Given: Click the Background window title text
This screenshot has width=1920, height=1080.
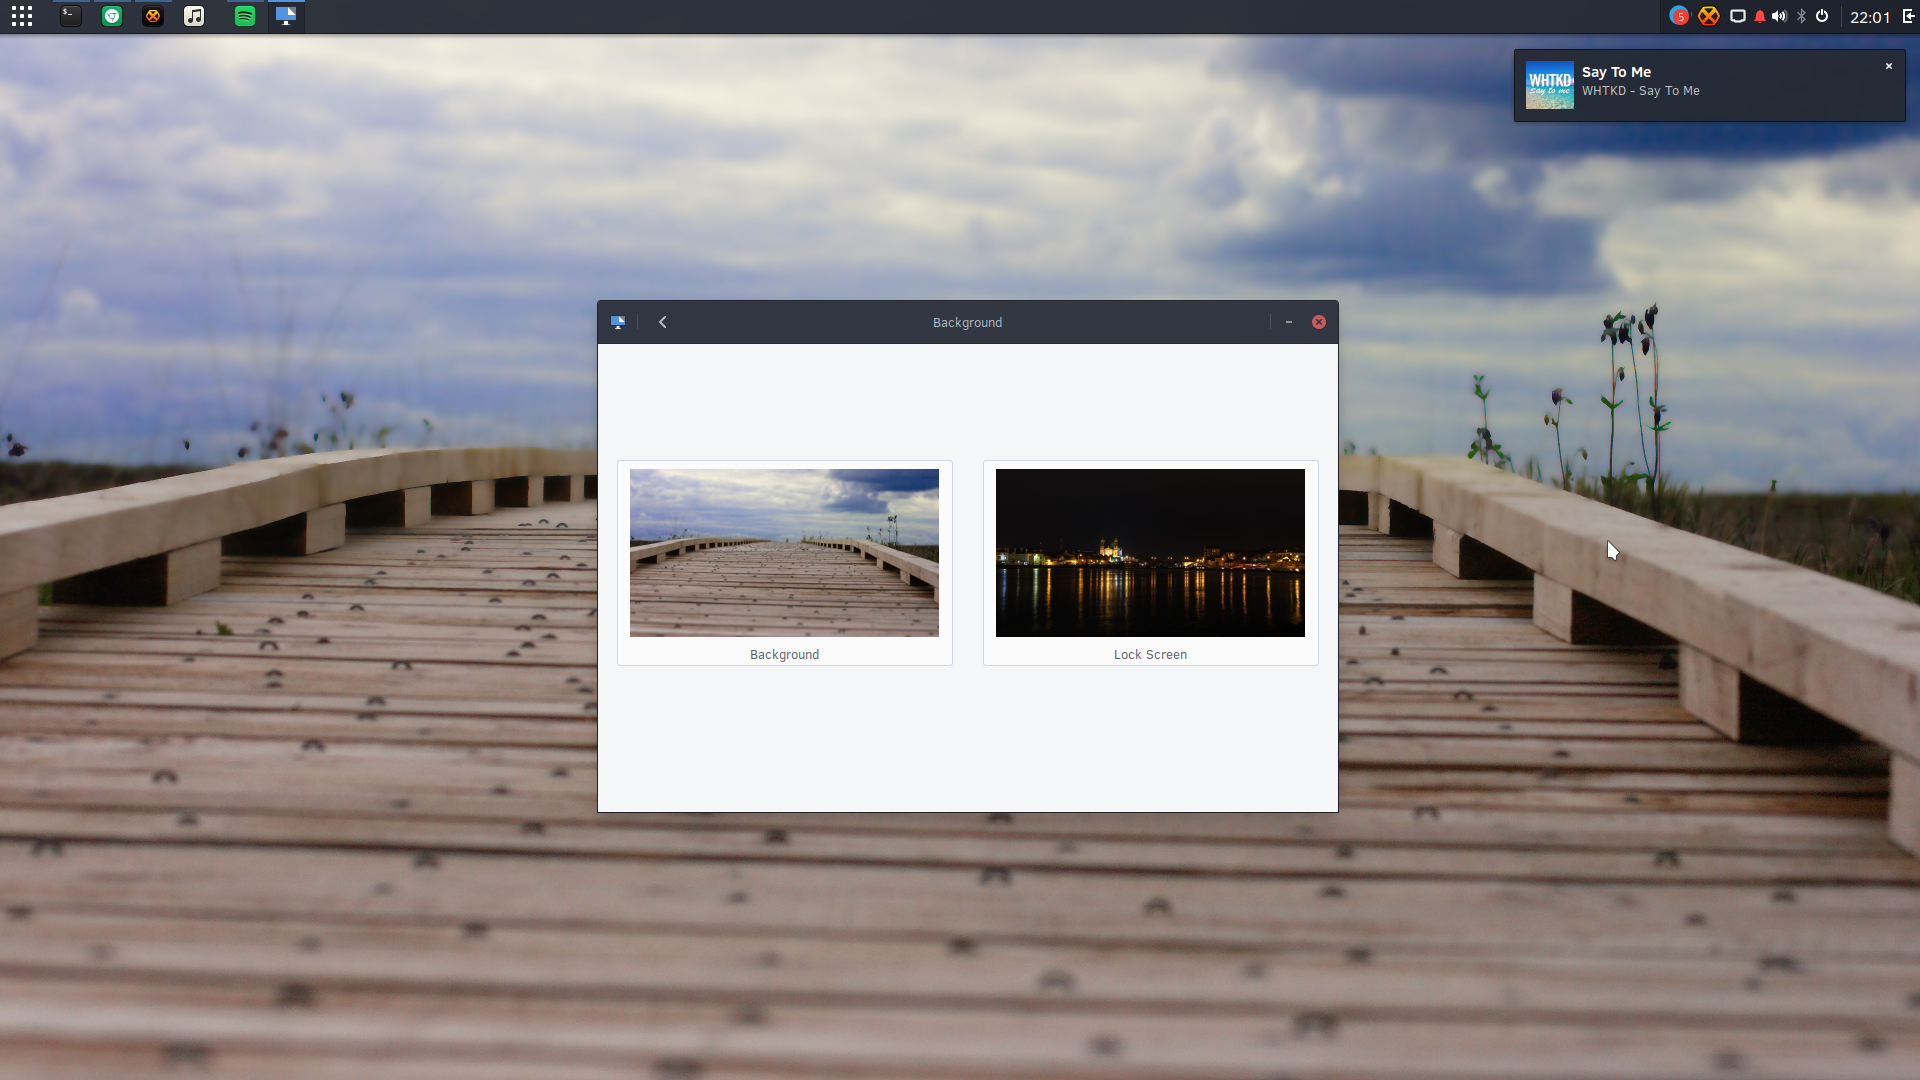Looking at the screenshot, I should pos(967,323).
